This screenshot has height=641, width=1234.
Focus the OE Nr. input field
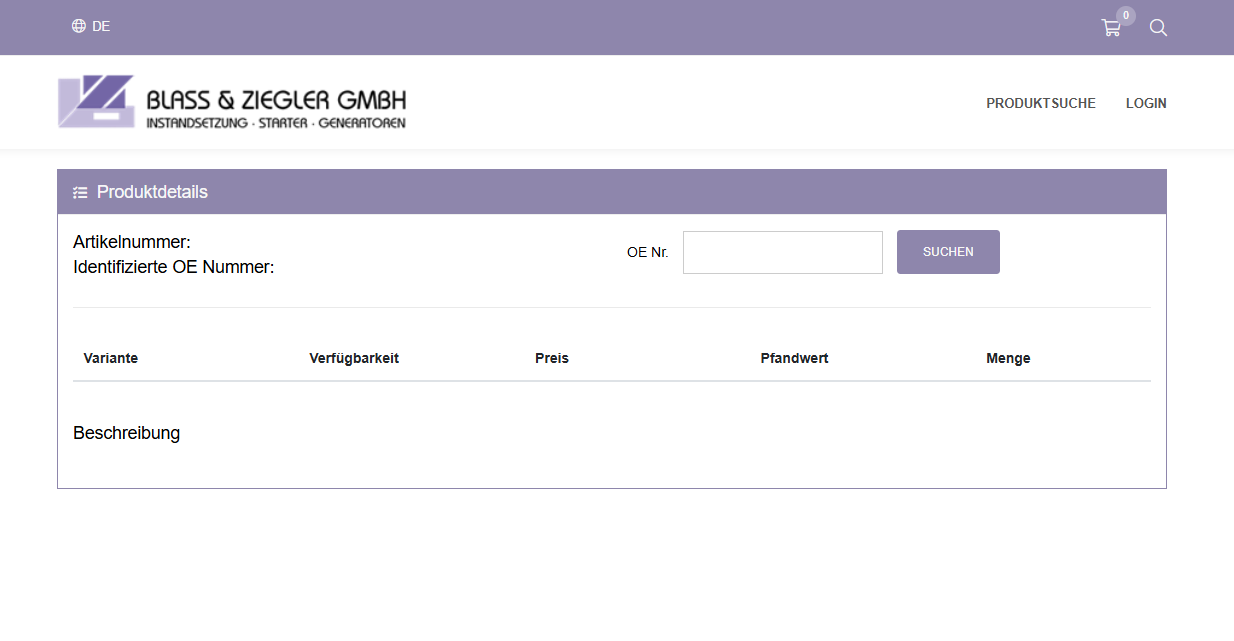click(782, 252)
